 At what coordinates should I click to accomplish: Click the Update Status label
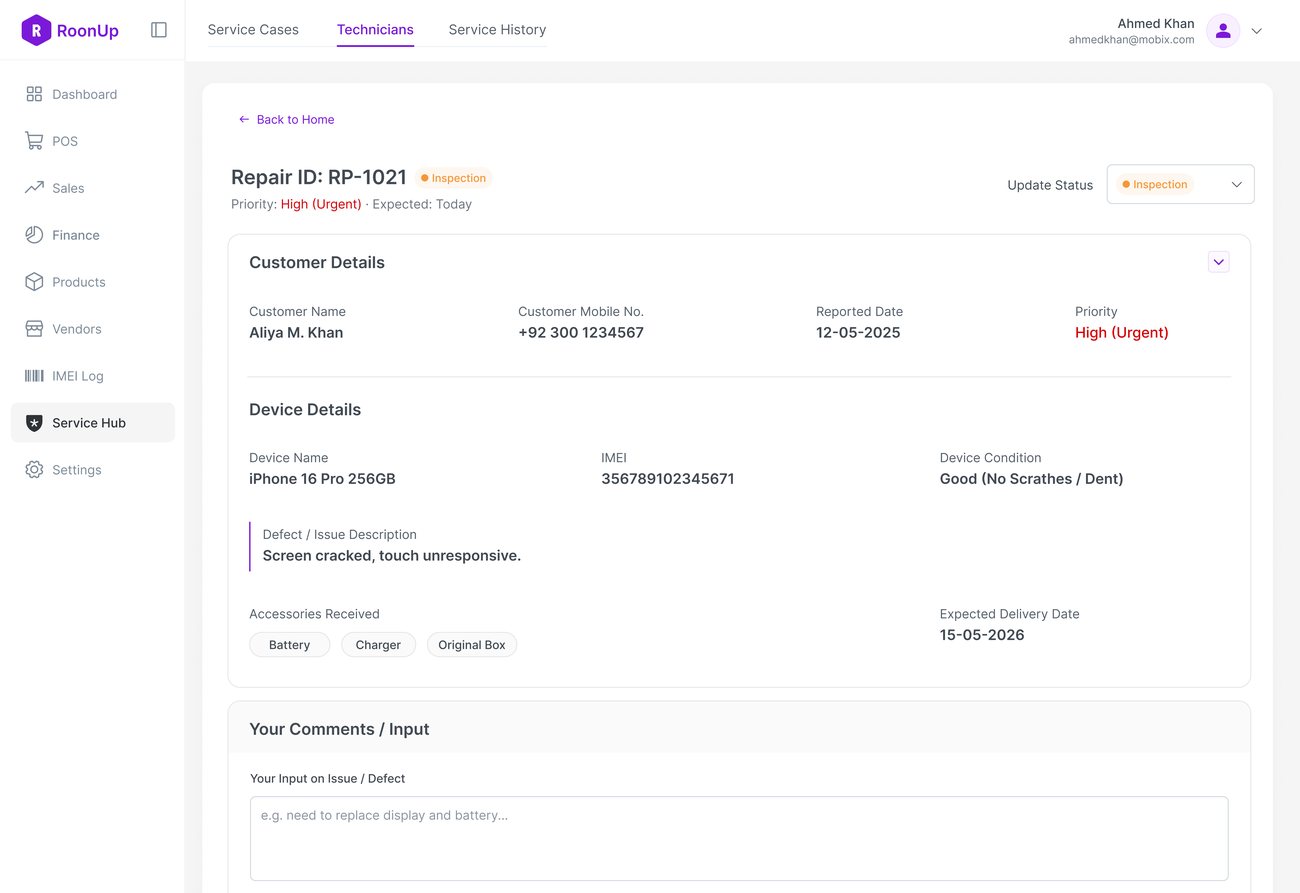click(x=1050, y=185)
